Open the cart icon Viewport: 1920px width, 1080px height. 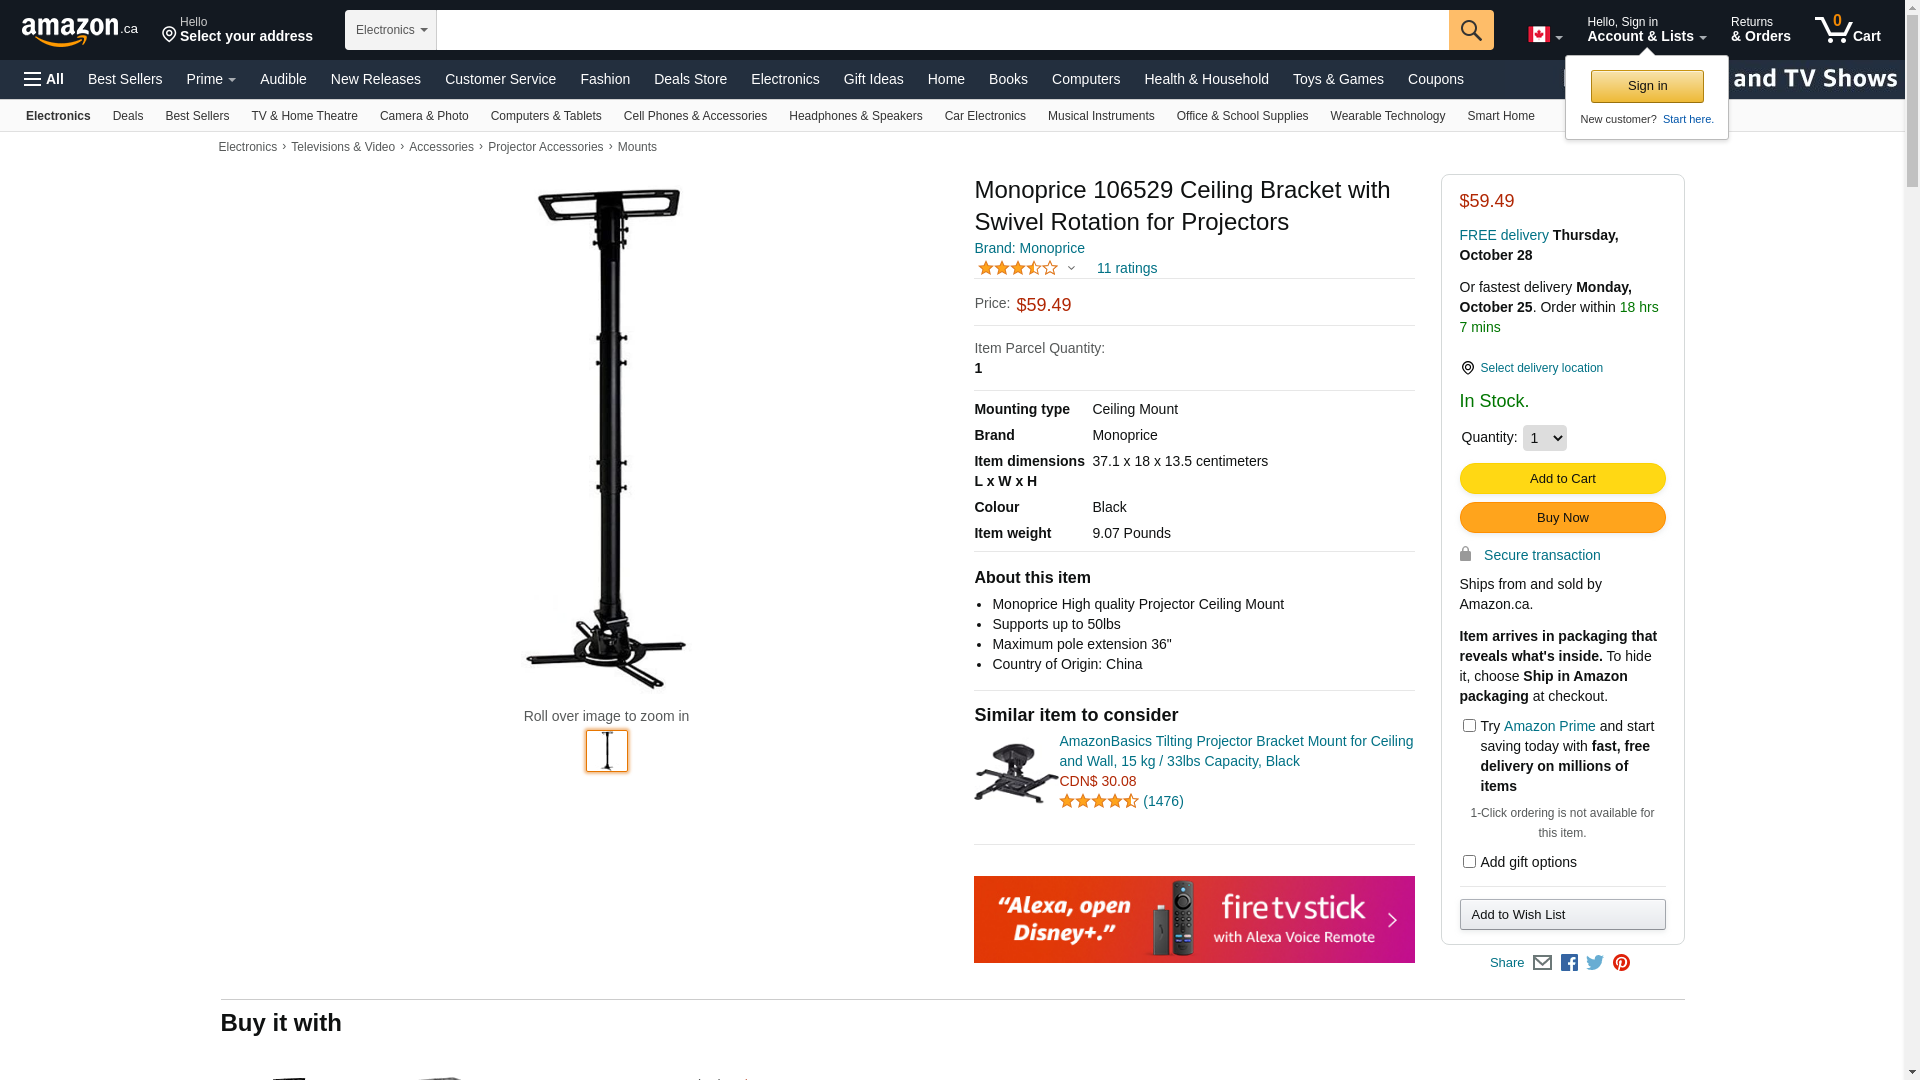tap(1848, 30)
